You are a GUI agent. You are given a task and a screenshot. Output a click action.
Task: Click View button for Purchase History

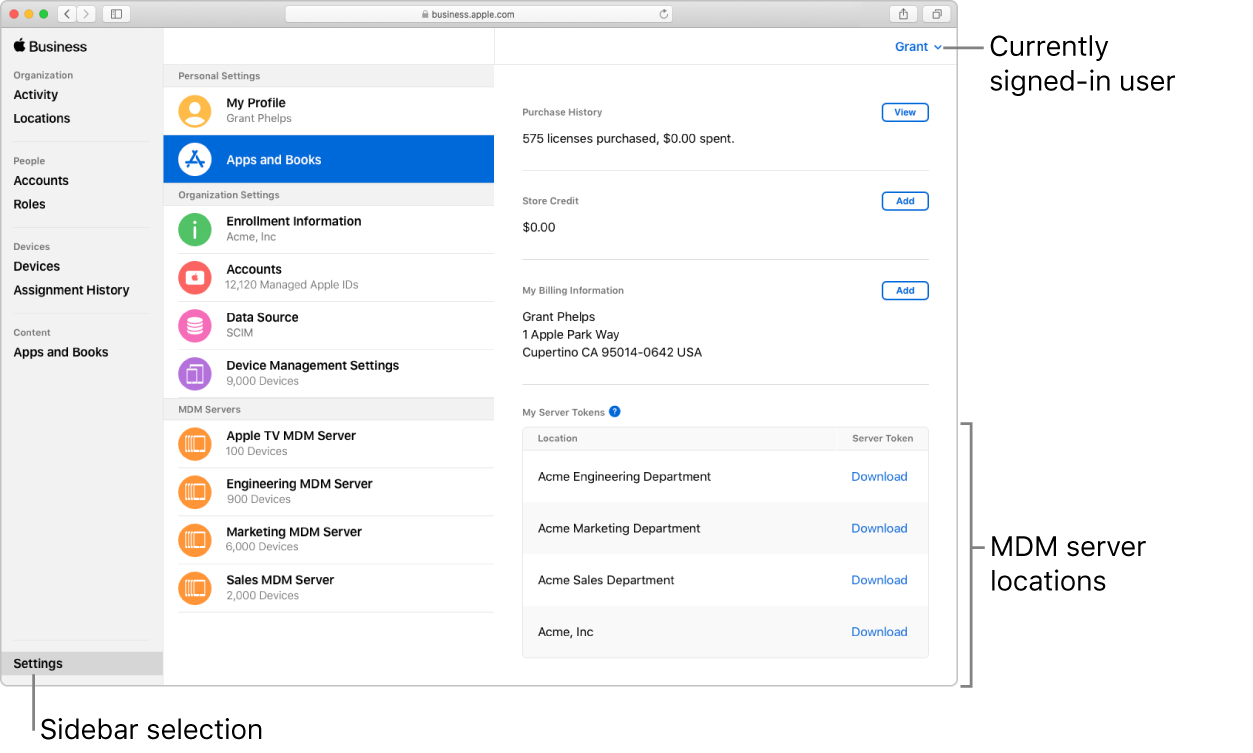point(904,113)
